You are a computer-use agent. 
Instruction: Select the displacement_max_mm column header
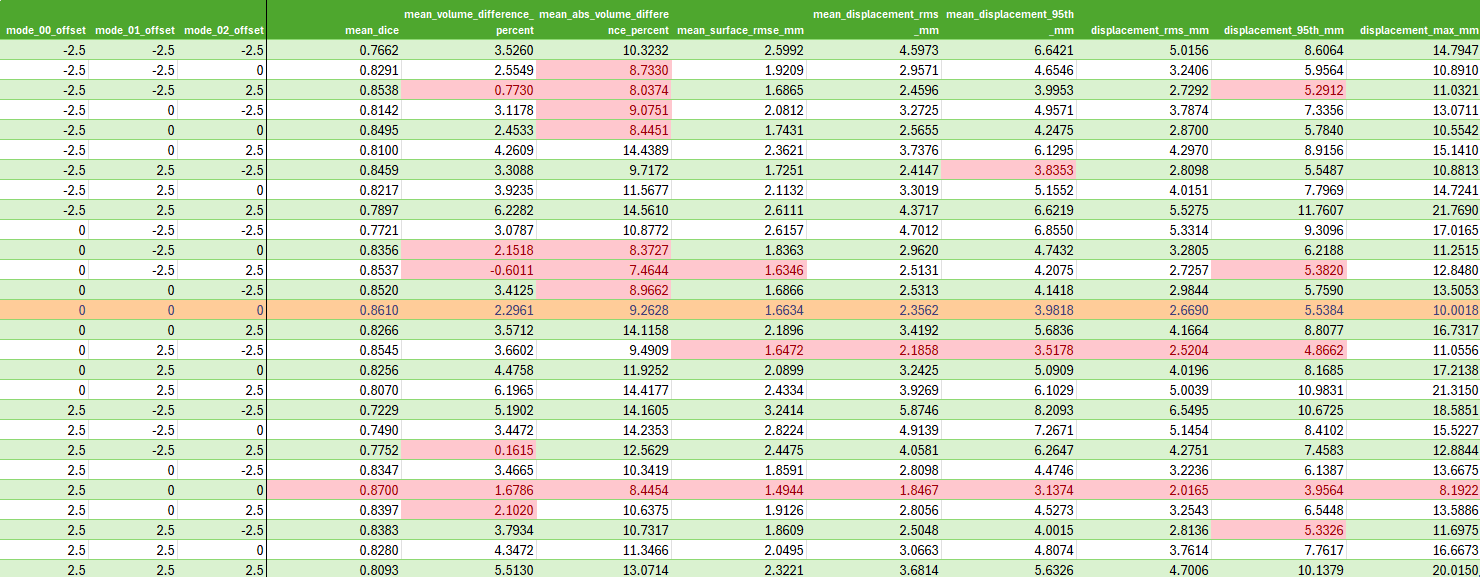point(1412,20)
